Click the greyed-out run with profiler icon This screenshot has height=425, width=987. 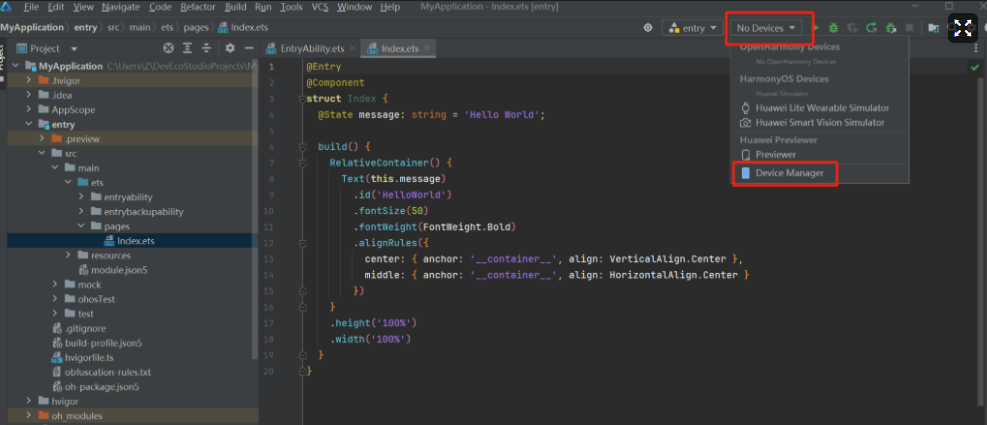click(852, 28)
